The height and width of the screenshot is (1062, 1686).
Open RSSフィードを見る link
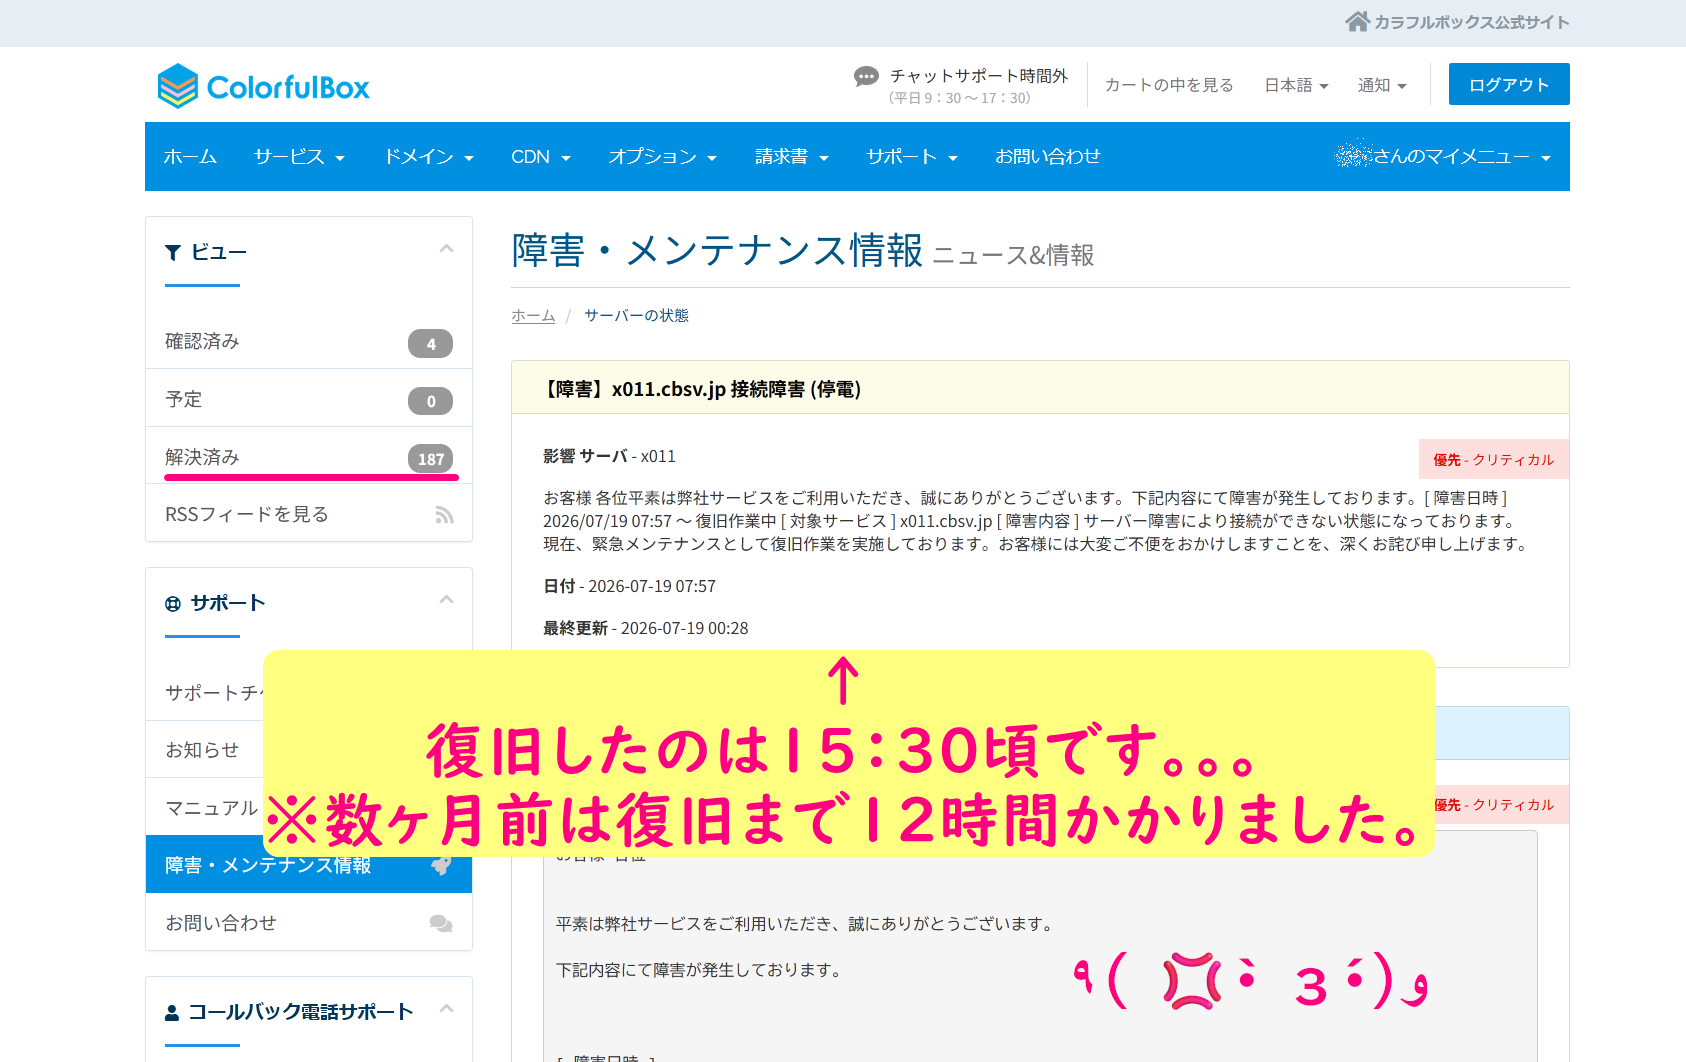309,515
